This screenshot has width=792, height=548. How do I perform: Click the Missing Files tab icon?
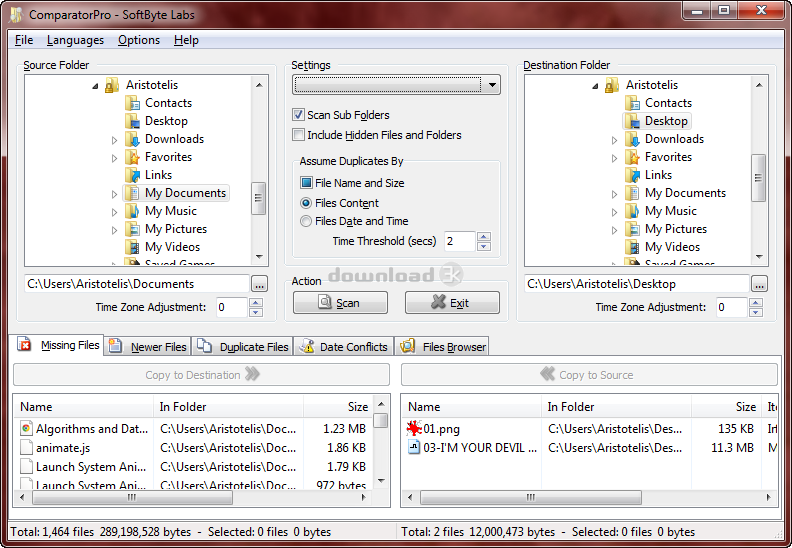[24, 344]
